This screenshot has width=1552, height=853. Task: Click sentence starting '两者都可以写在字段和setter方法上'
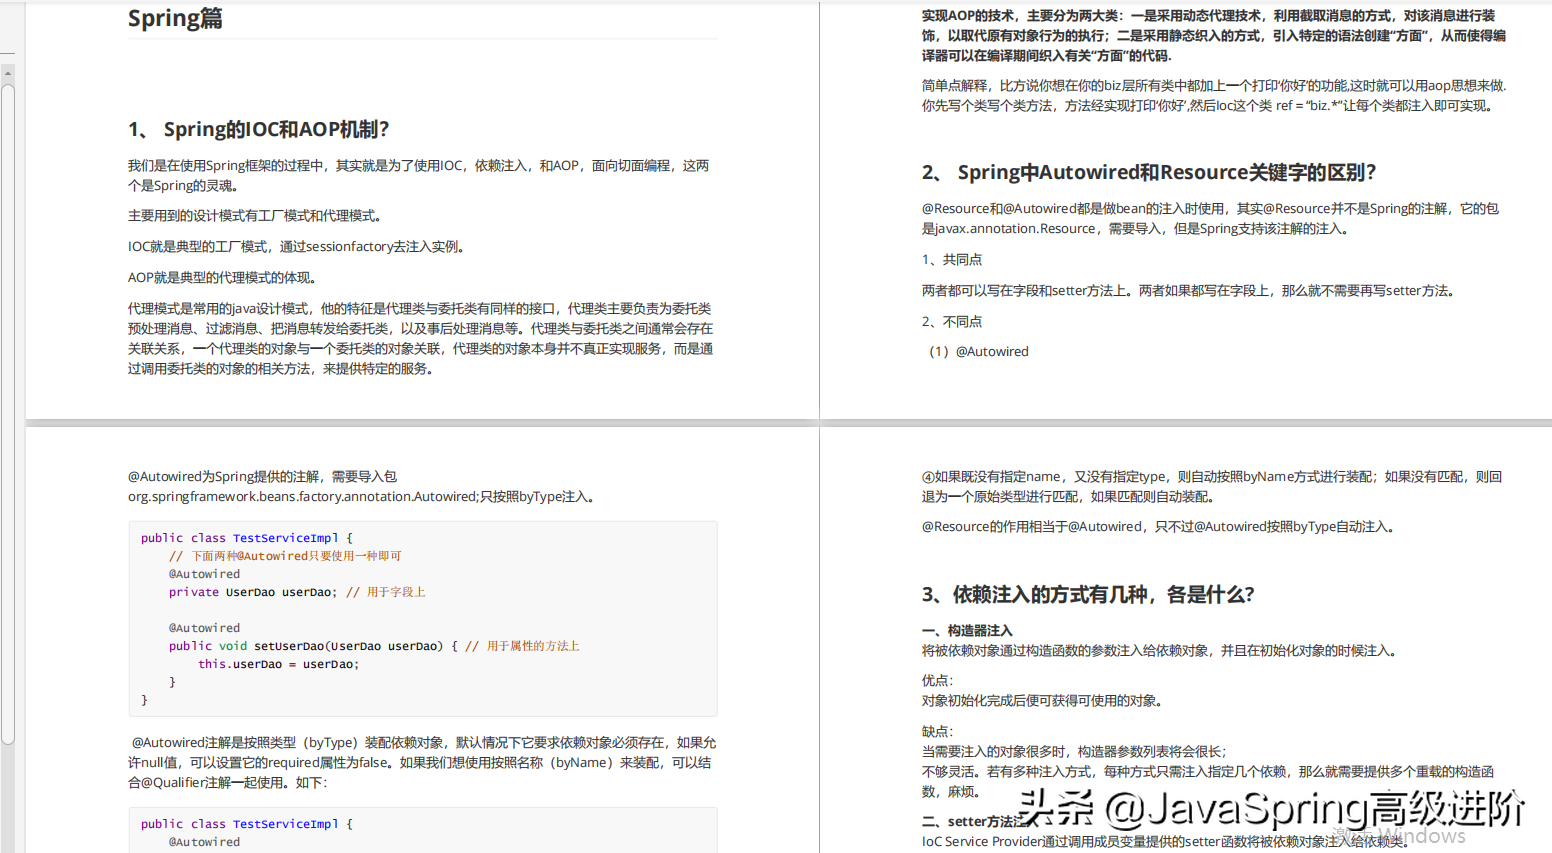pyautogui.click(x=1191, y=291)
